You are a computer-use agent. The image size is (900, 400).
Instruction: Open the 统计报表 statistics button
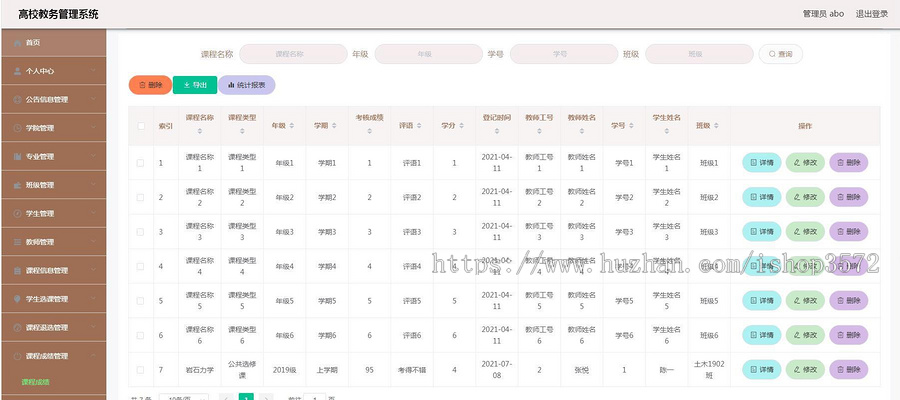pyautogui.click(x=247, y=85)
